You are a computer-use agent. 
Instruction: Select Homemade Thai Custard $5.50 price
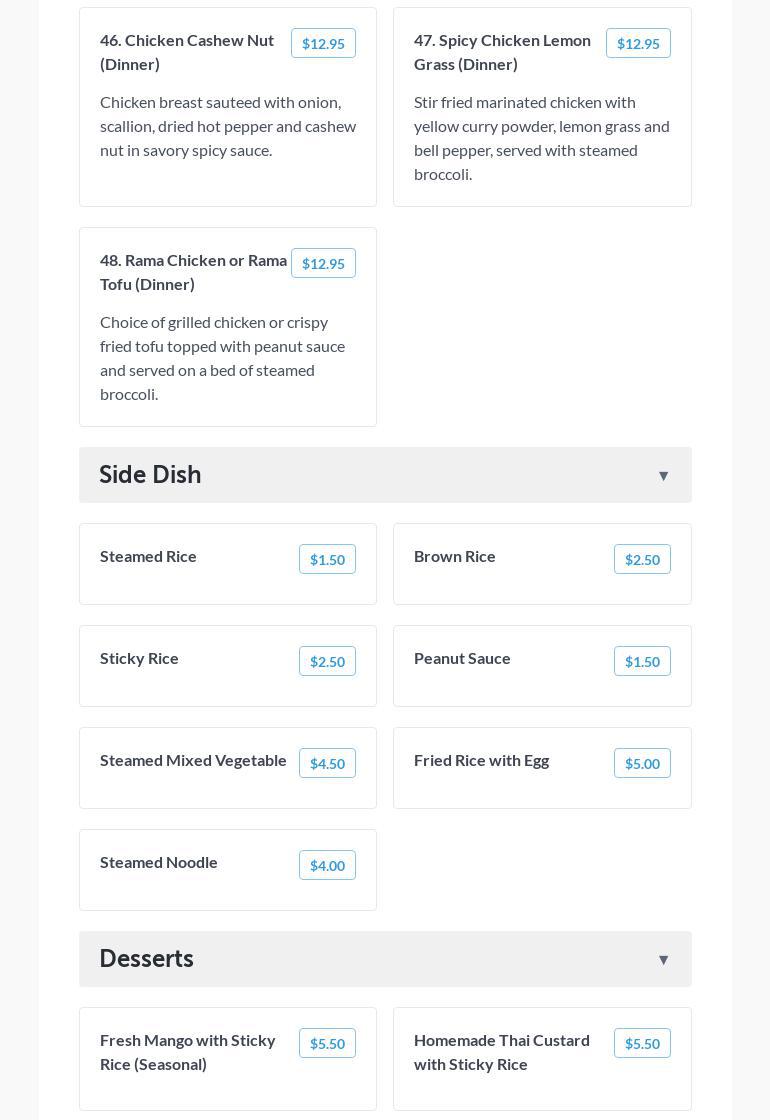pos(642,1044)
